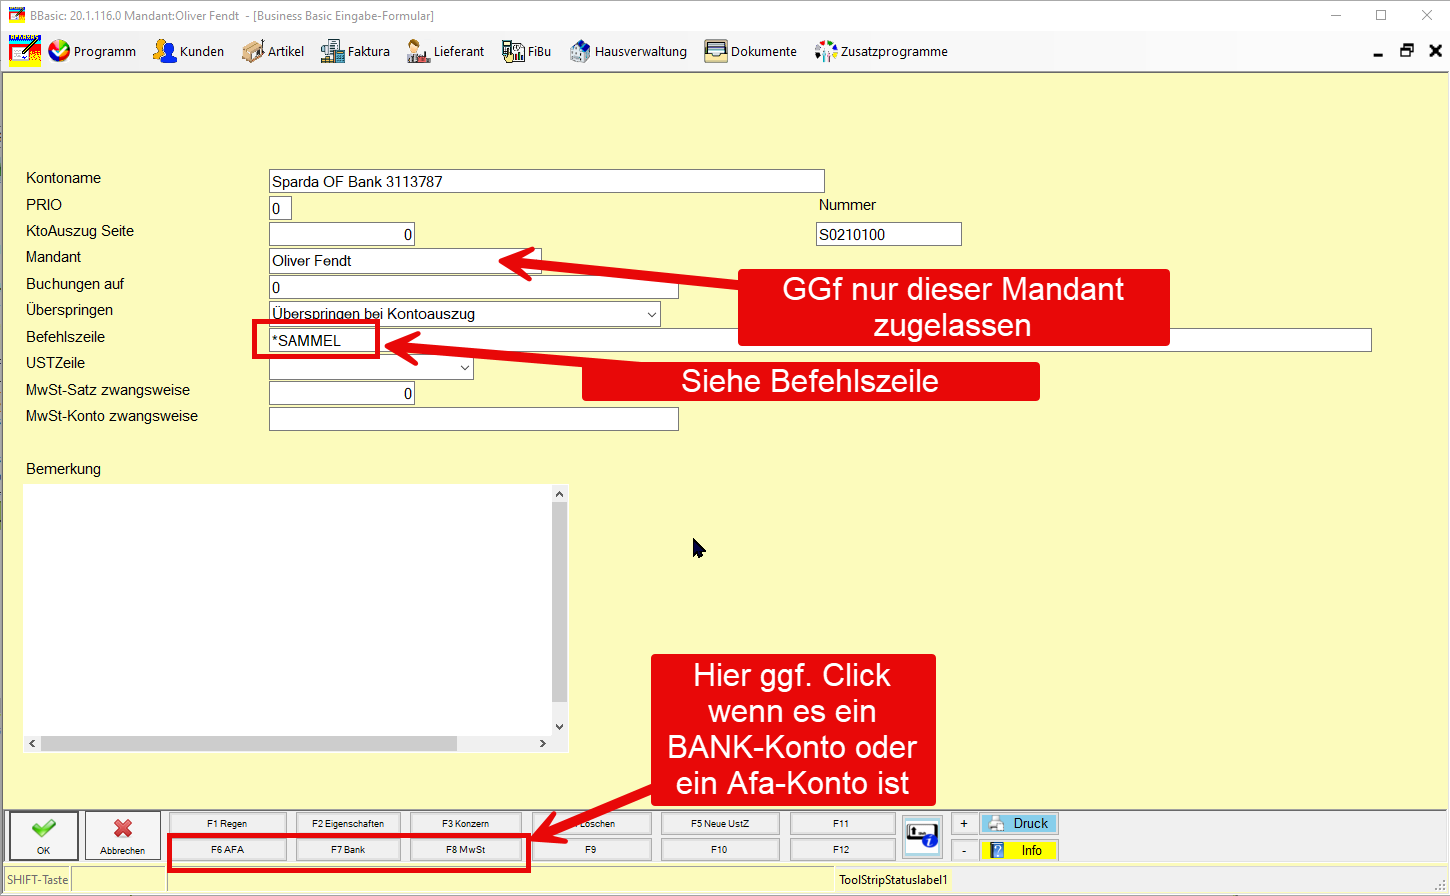Focus the Nummer field with S0210100
This screenshot has width=1450, height=896.
coord(889,234)
